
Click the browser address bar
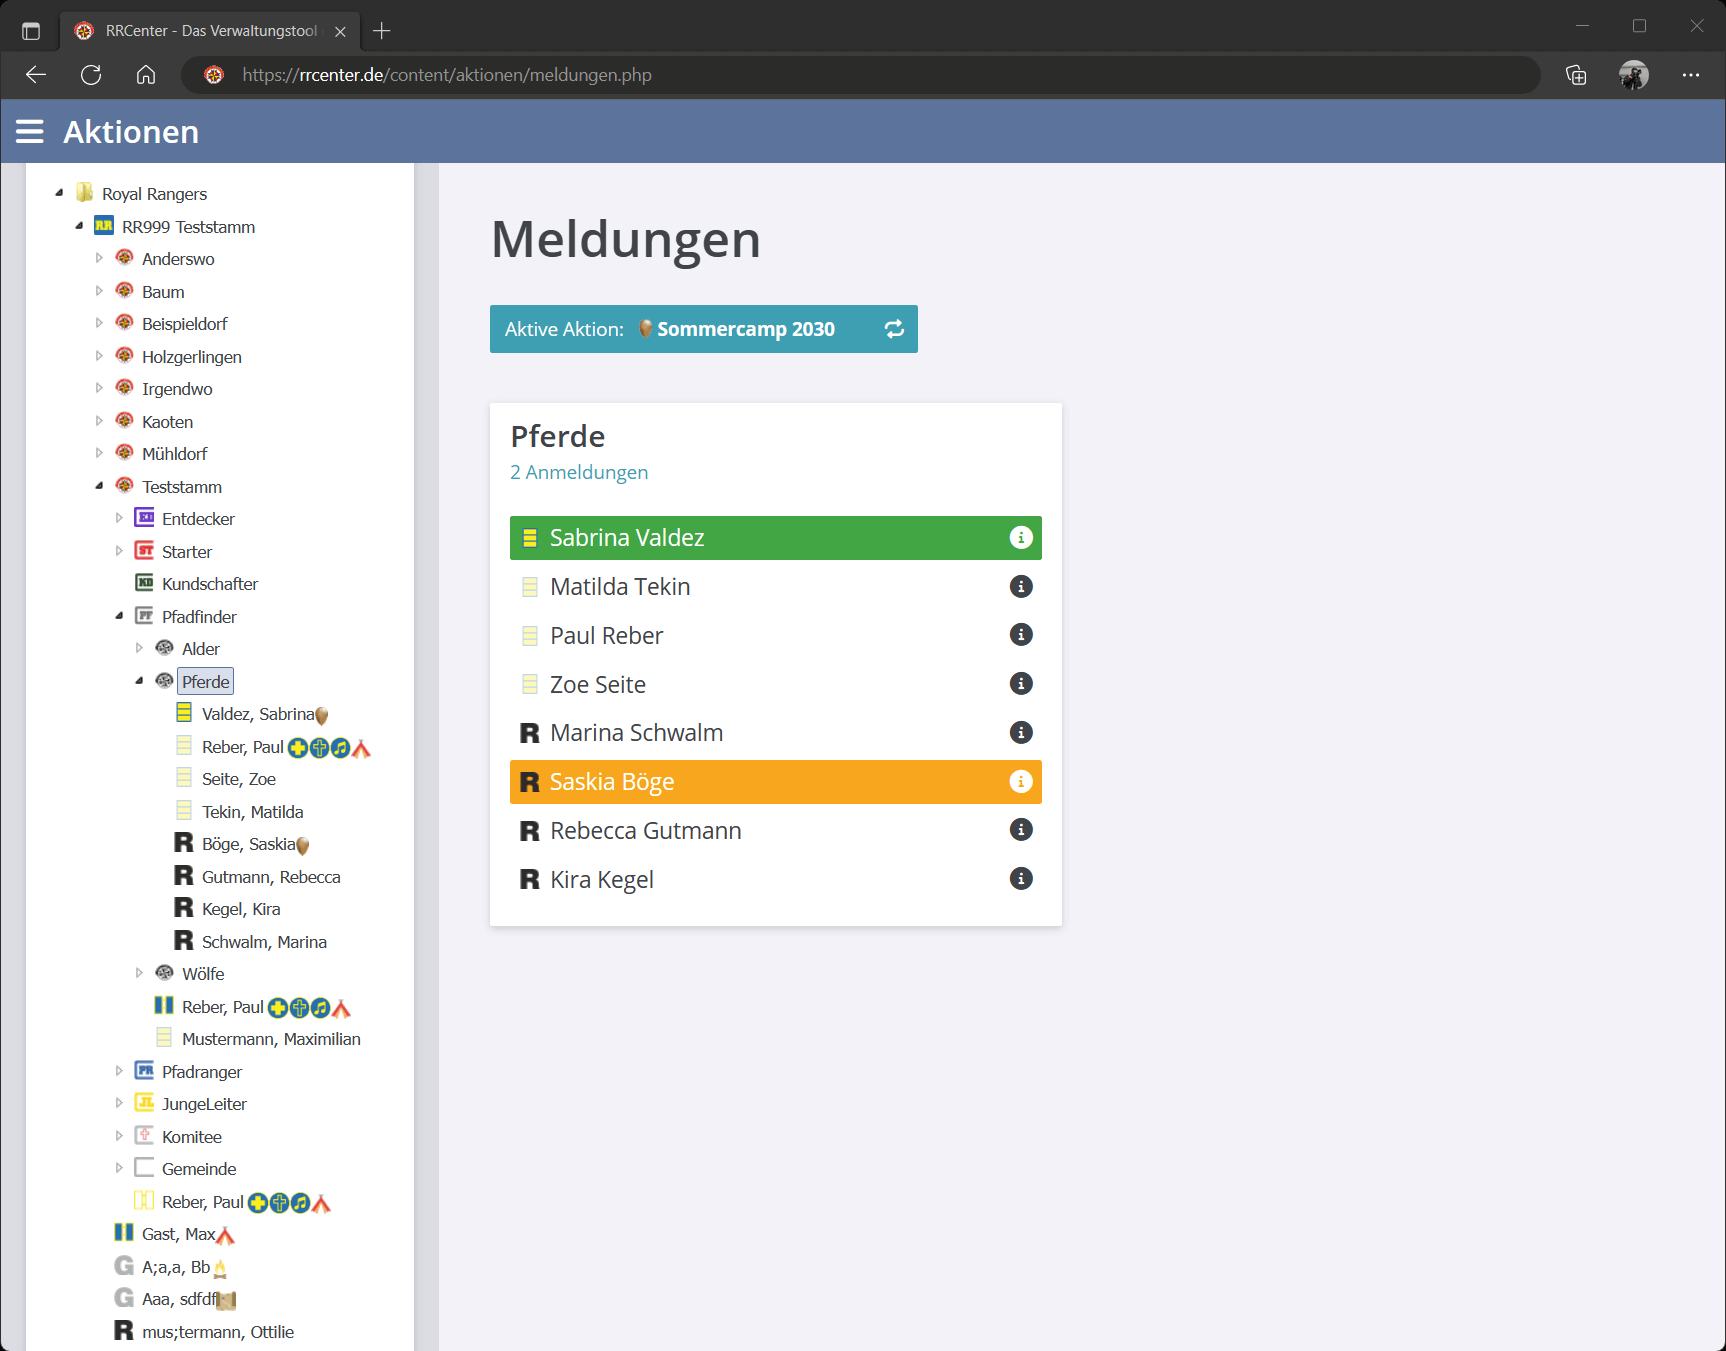point(860,75)
